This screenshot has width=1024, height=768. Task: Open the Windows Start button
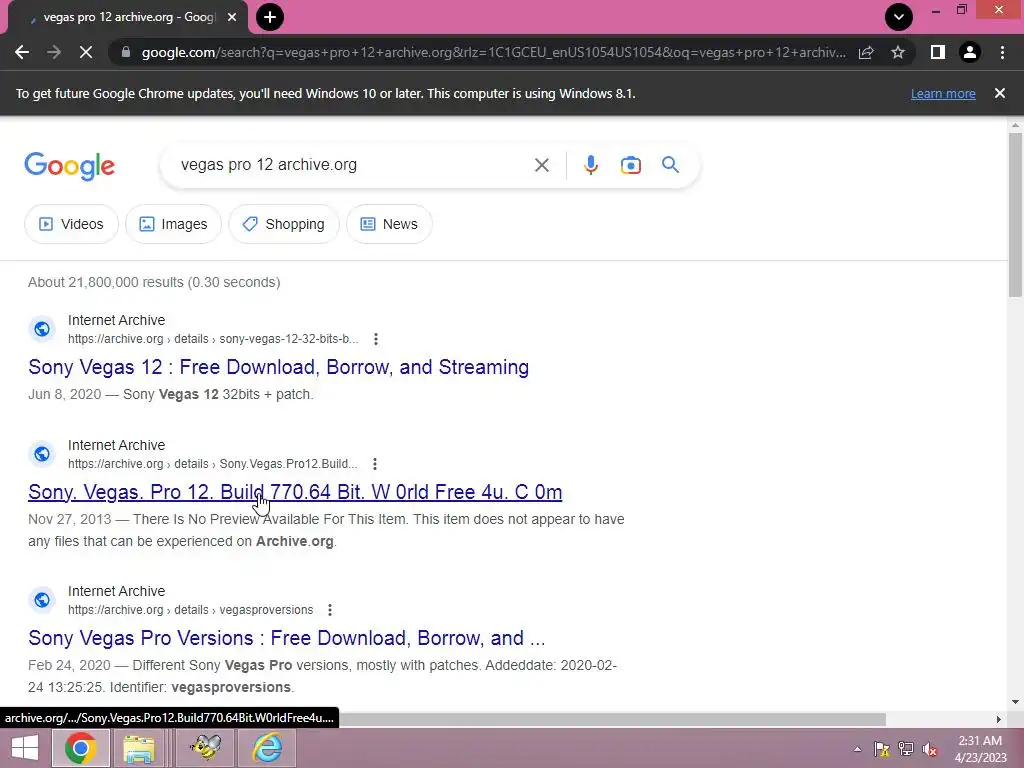25,748
